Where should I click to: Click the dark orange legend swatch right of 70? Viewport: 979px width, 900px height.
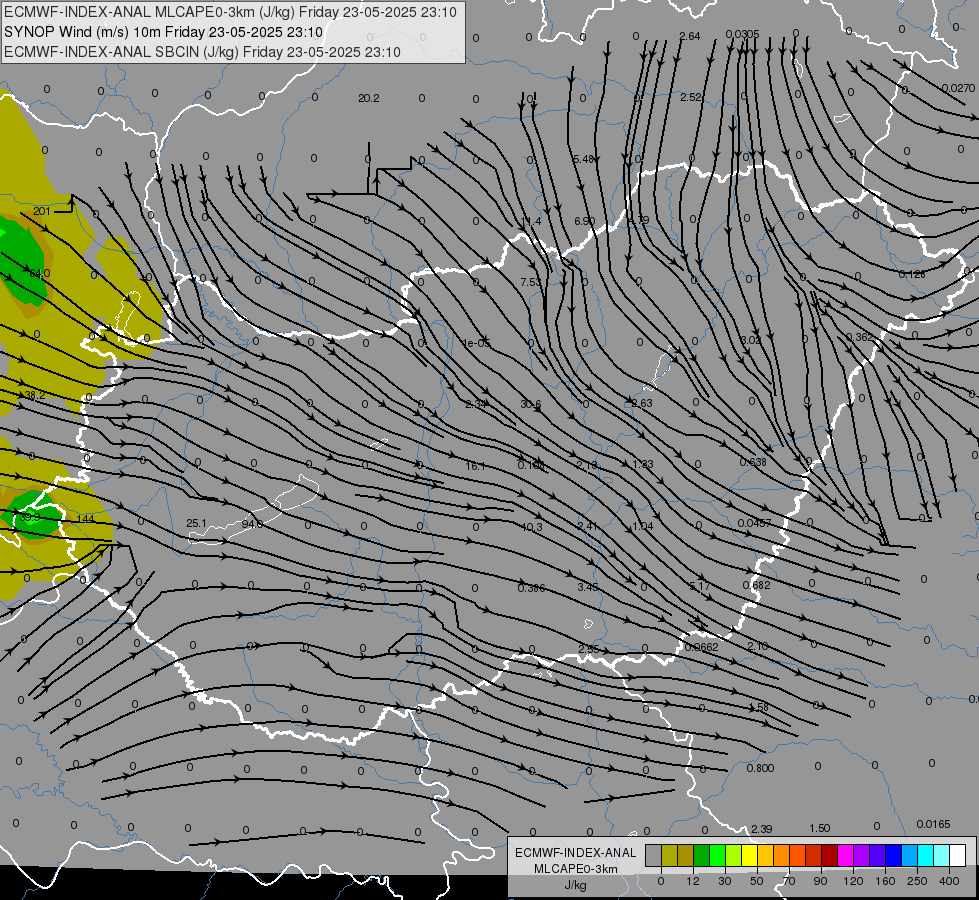click(x=797, y=856)
